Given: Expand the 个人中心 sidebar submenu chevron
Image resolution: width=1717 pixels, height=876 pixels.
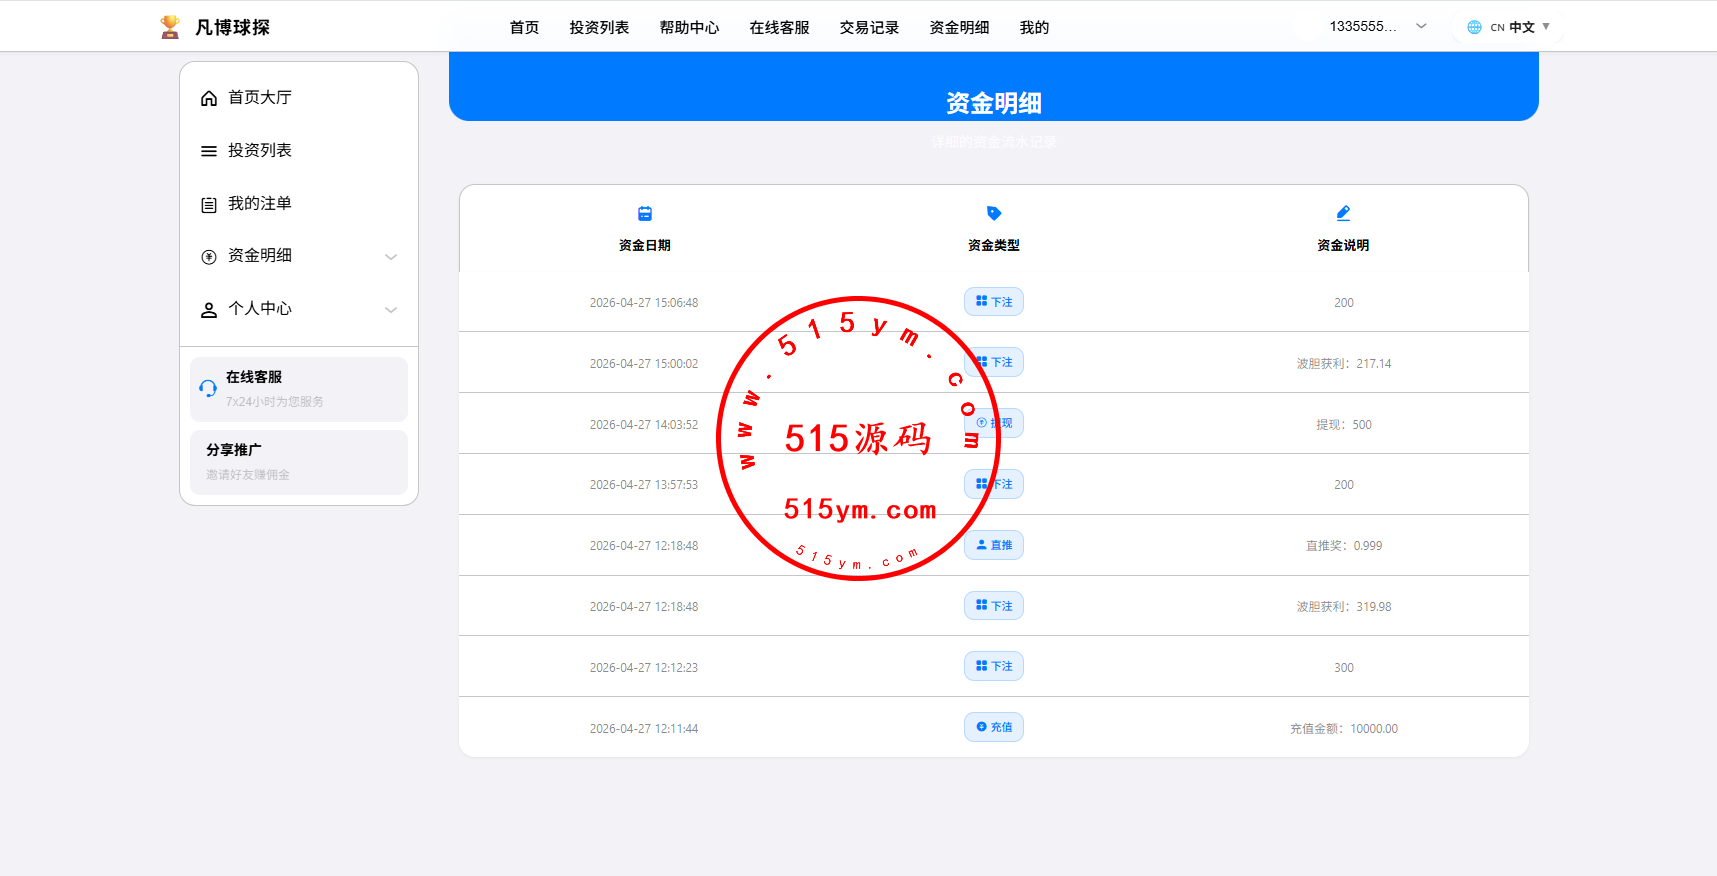Looking at the screenshot, I should tap(391, 310).
